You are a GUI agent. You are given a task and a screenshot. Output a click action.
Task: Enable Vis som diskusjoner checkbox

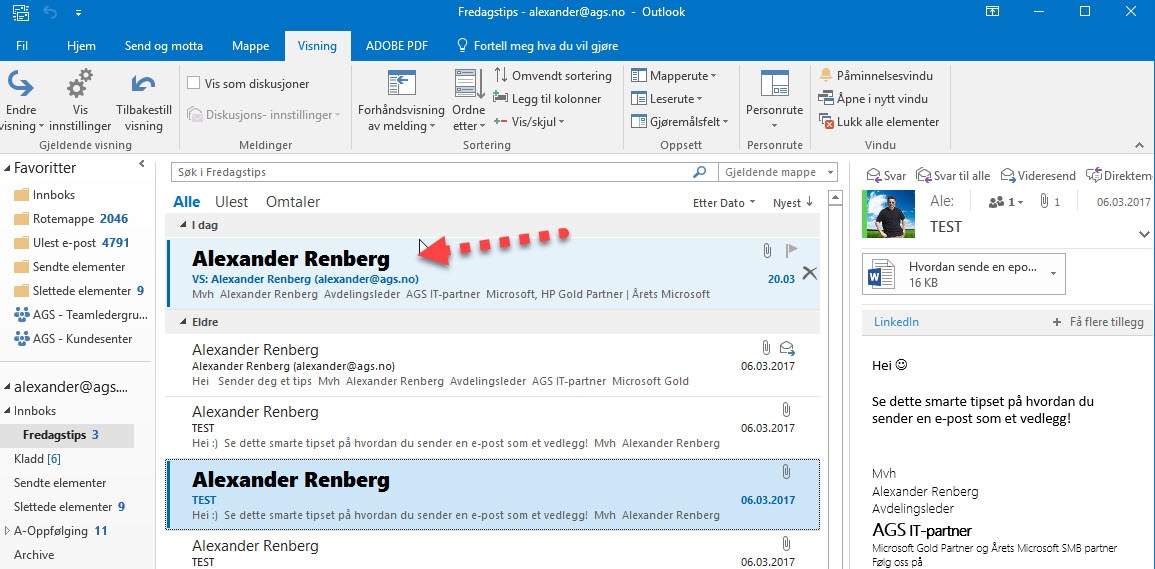tap(194, 83)
